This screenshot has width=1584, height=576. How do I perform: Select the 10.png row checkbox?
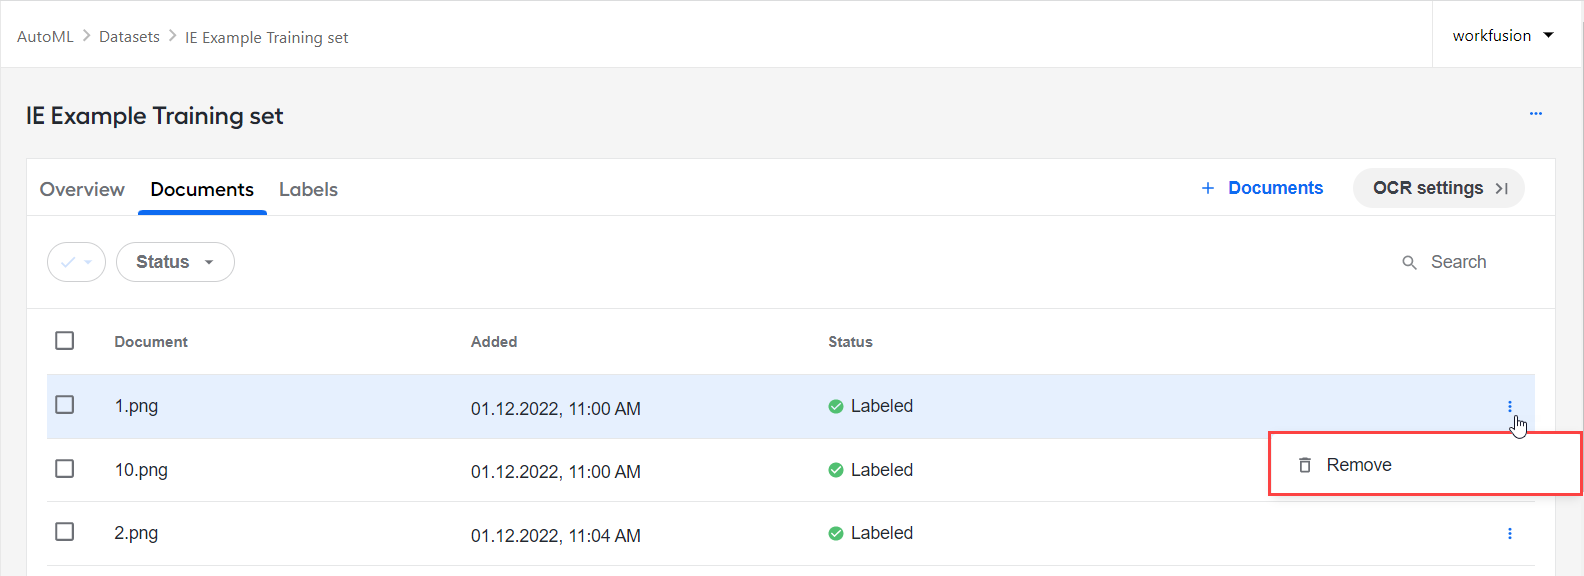pyautogui.click(x=65, y=468)
